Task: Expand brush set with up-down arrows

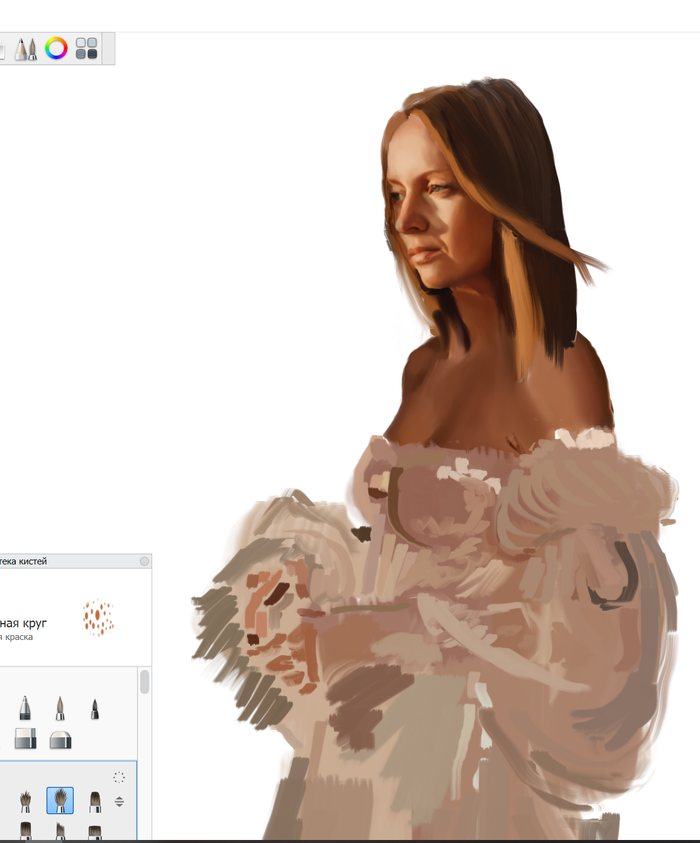Action: coord(119,801)
